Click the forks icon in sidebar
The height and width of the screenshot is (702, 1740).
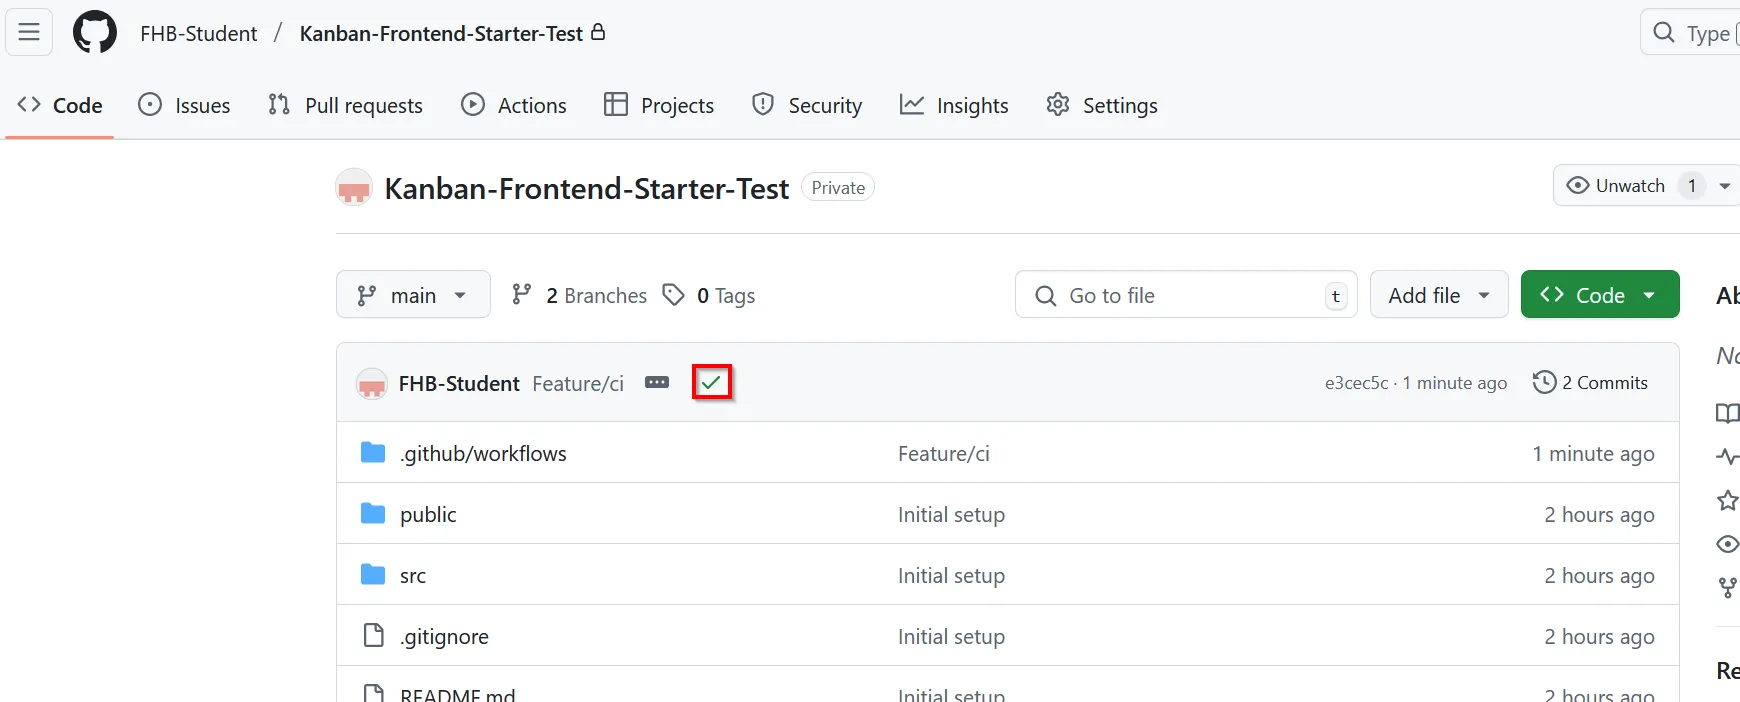point(1728,588)
